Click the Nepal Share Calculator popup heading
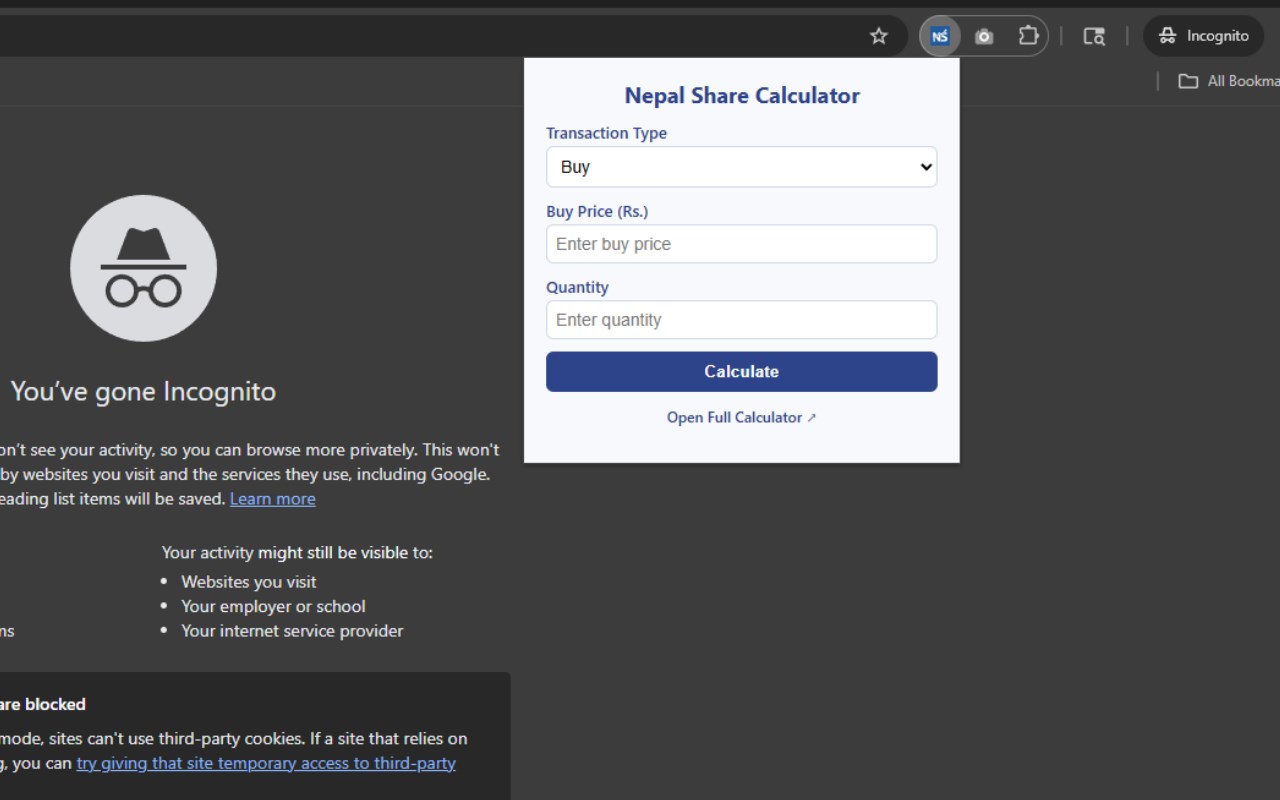Viewport: 1280px width, 800px height. tap(742, 96)
